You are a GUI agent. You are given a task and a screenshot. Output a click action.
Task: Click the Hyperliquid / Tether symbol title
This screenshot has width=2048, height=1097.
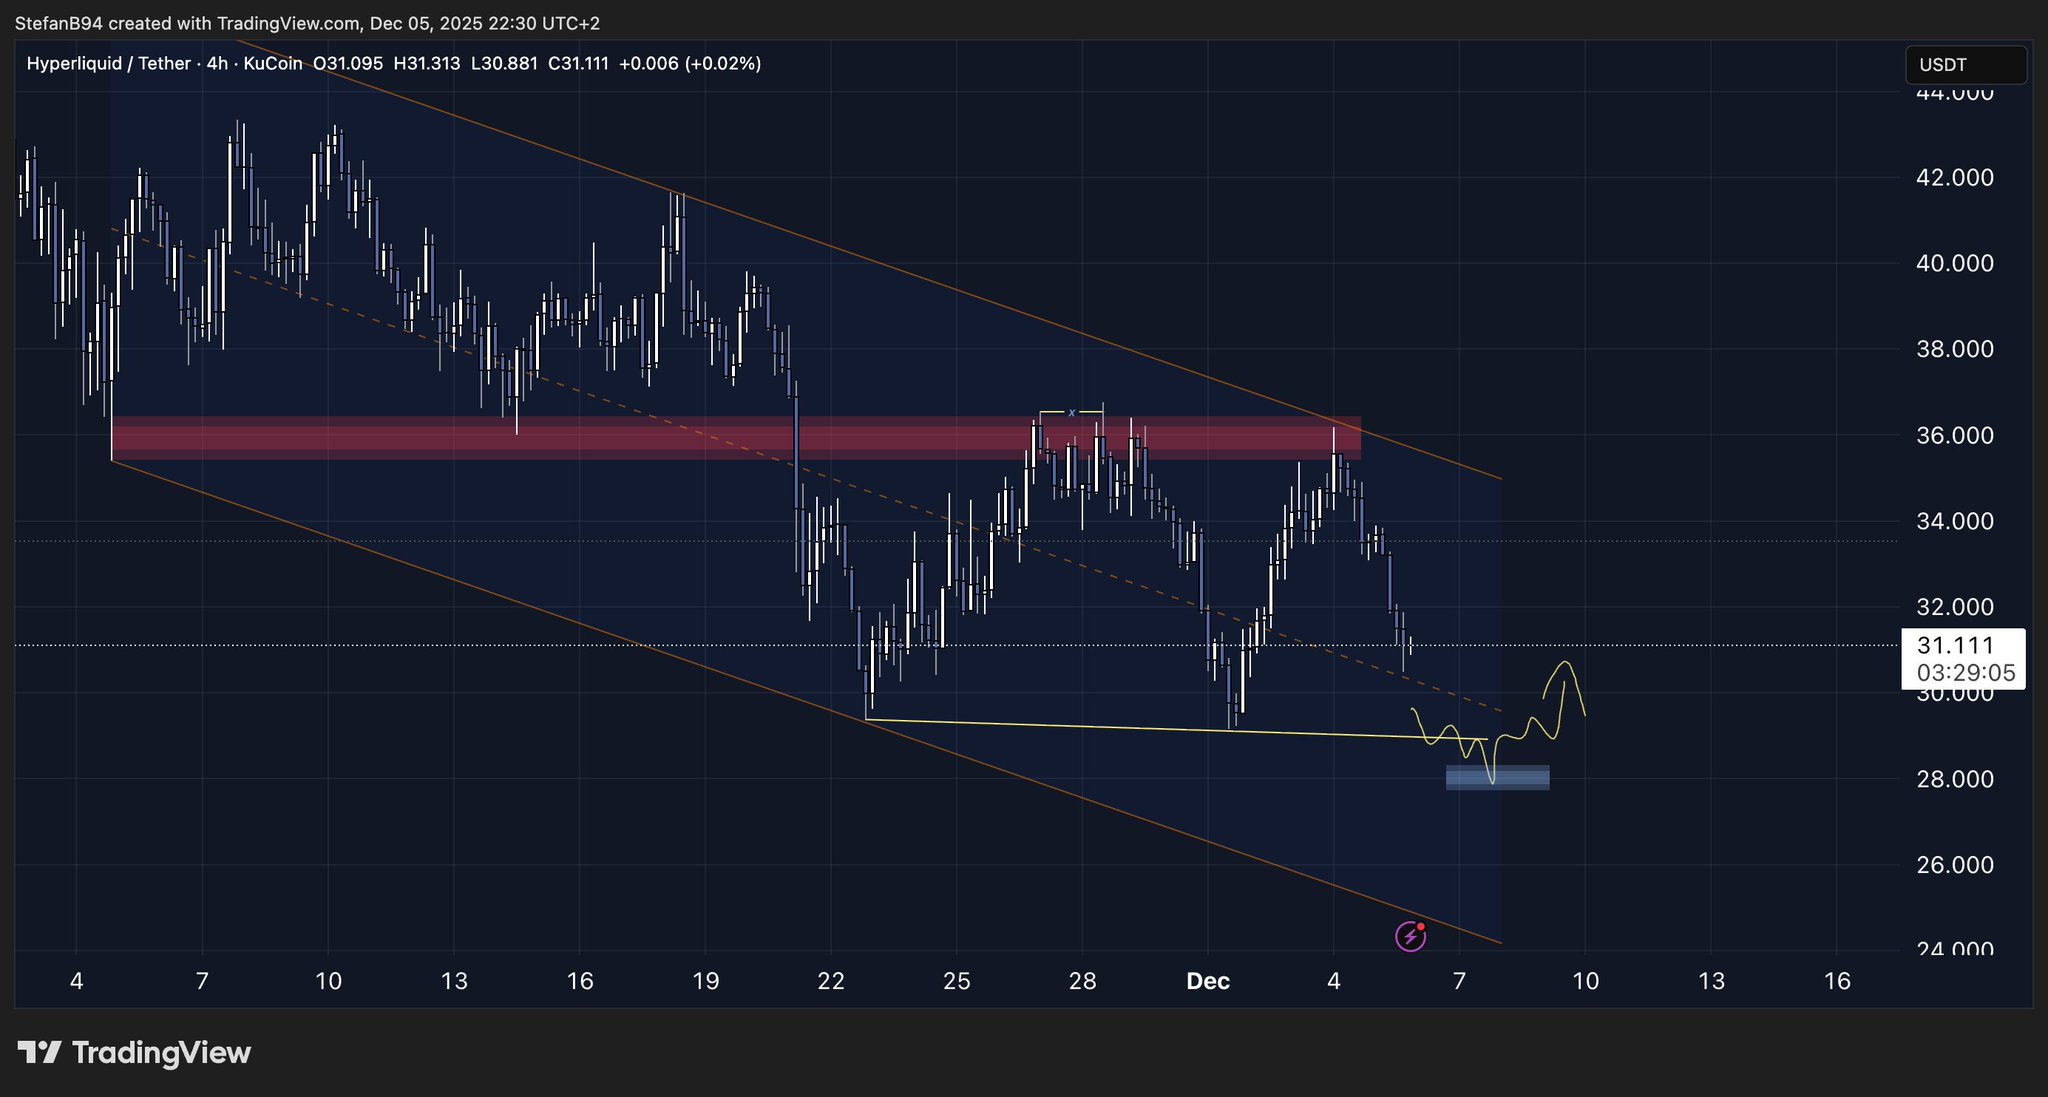[x=108, y=64]
